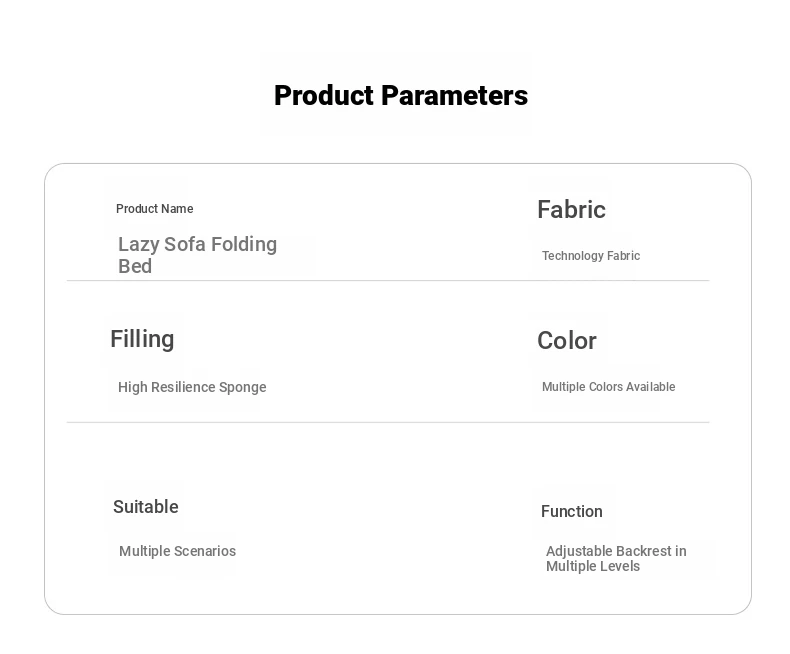Select the "Multiple Colors Available" text
Image resolution: width=790 pixels, height=654 pixels.
pyautogui.click(x=608, y=387)
